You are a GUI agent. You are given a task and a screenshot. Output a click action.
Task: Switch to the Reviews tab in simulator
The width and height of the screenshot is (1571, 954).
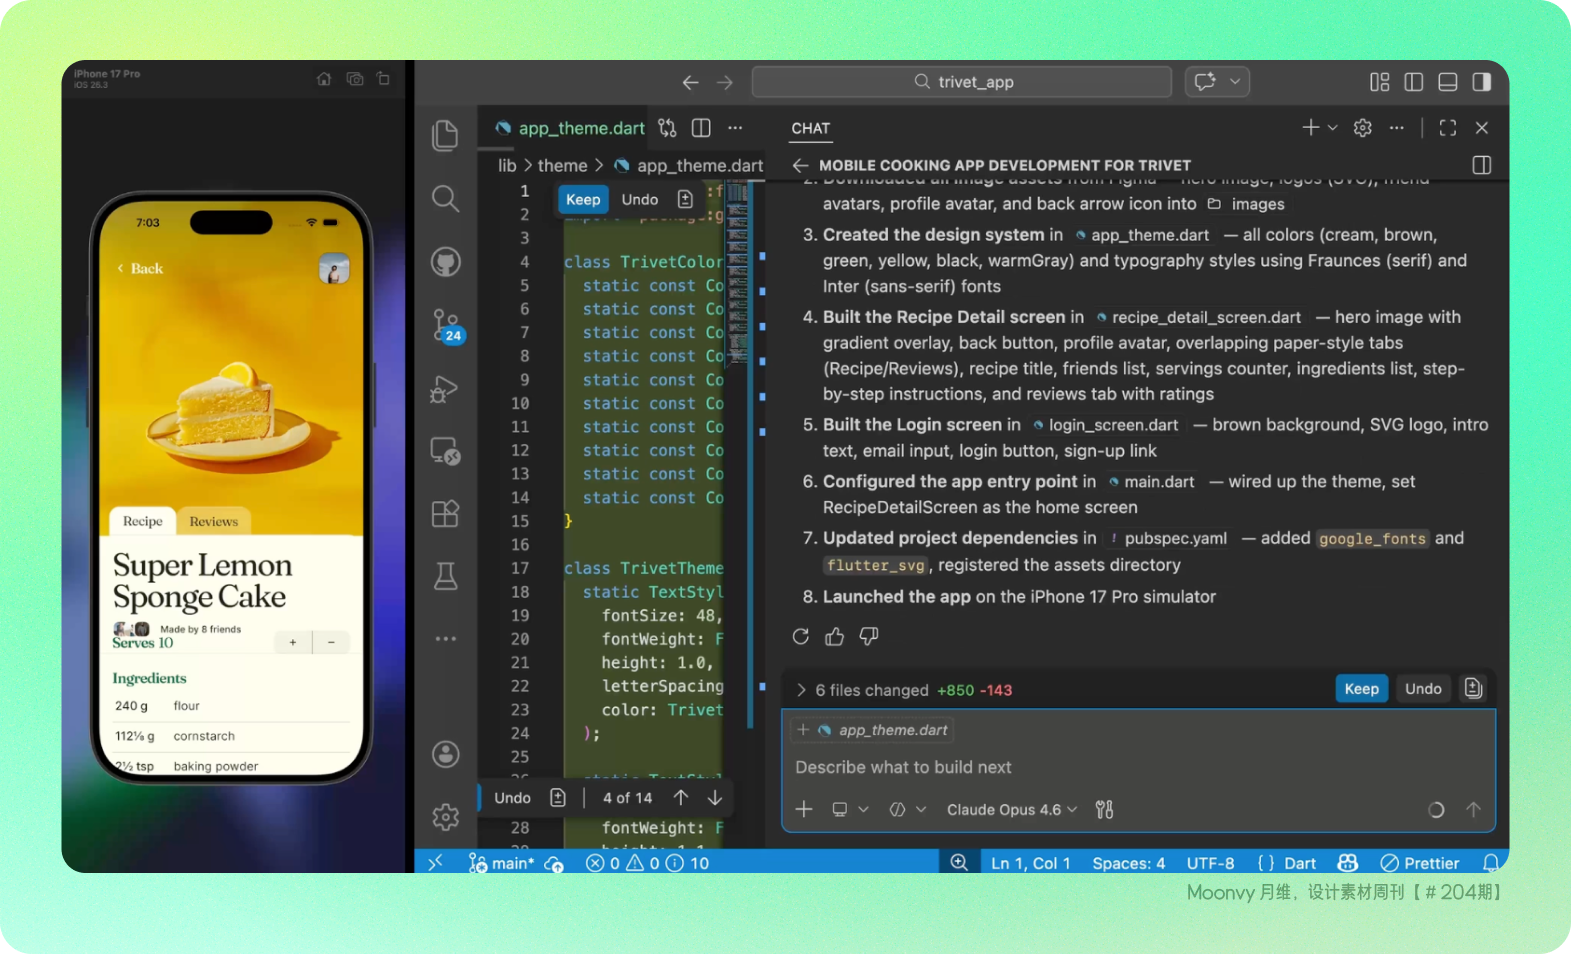point(214,522)
